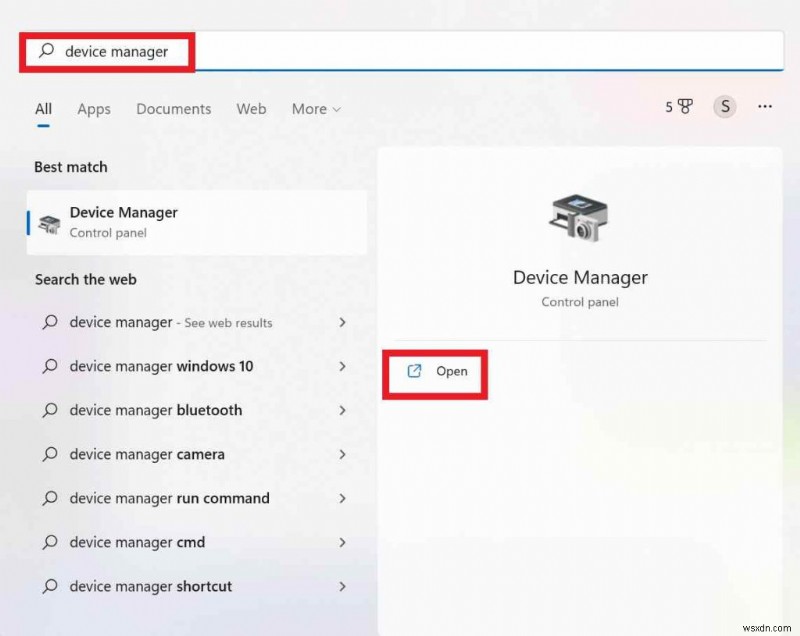Click the S account avatar
The image size is (800, 636).
pyautogui.click(x=724, y=106)
